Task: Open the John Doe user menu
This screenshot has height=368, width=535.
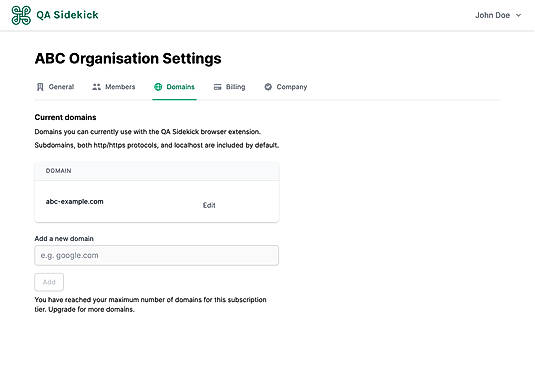Action: tap(498, 15)
